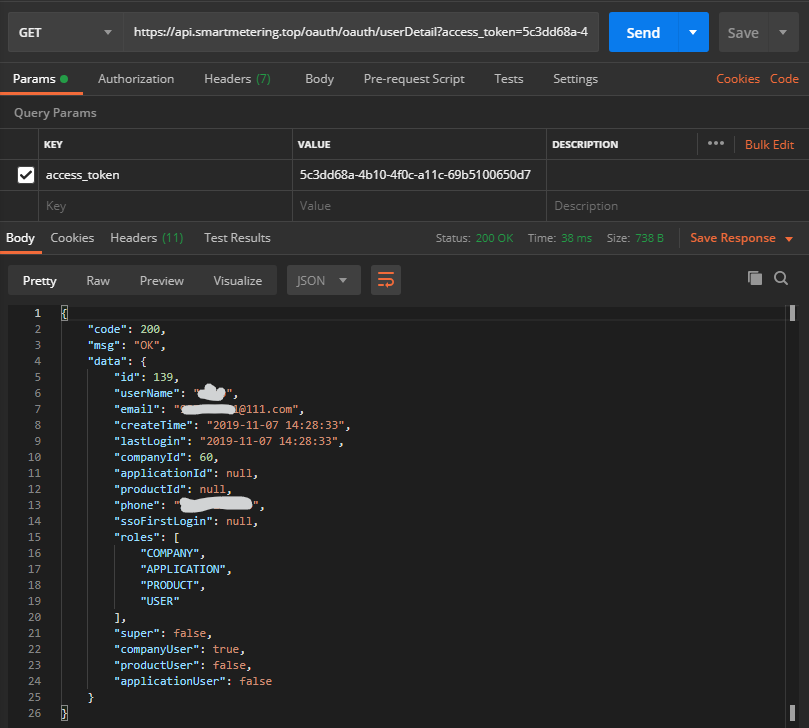Click the request URL input field
The height and width of the screenshot is (728, 809).
coord(361,32)
